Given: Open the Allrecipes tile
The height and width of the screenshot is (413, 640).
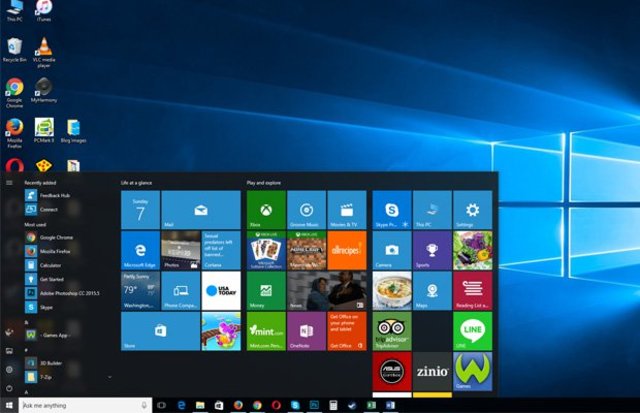Looking at the screenshot, I should pos(347,250).
